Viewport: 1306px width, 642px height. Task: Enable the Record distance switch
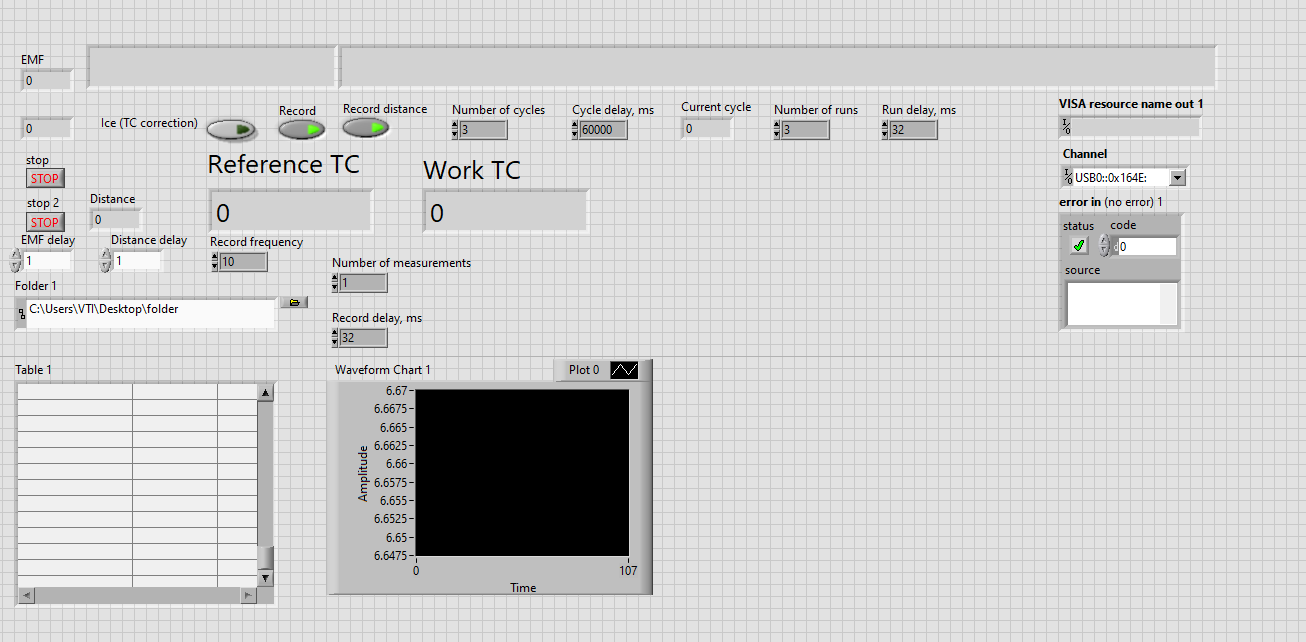point(366,128)
